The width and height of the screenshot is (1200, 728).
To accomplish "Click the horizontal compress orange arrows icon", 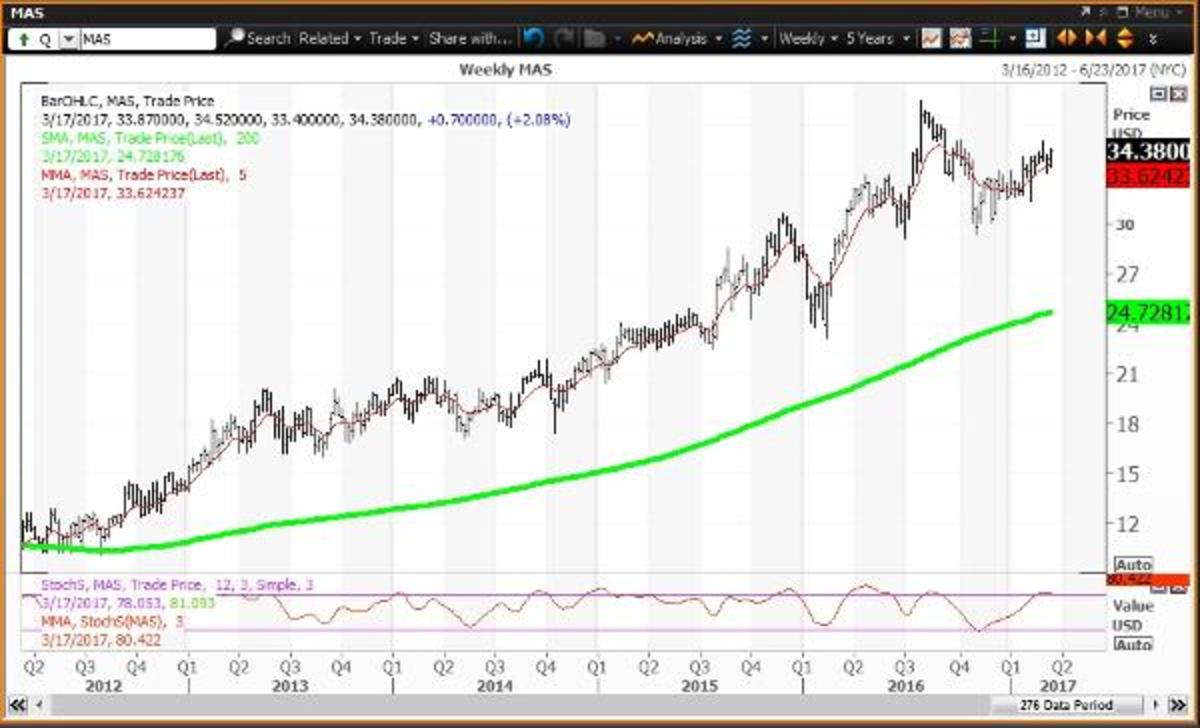I will point(1095,39).
